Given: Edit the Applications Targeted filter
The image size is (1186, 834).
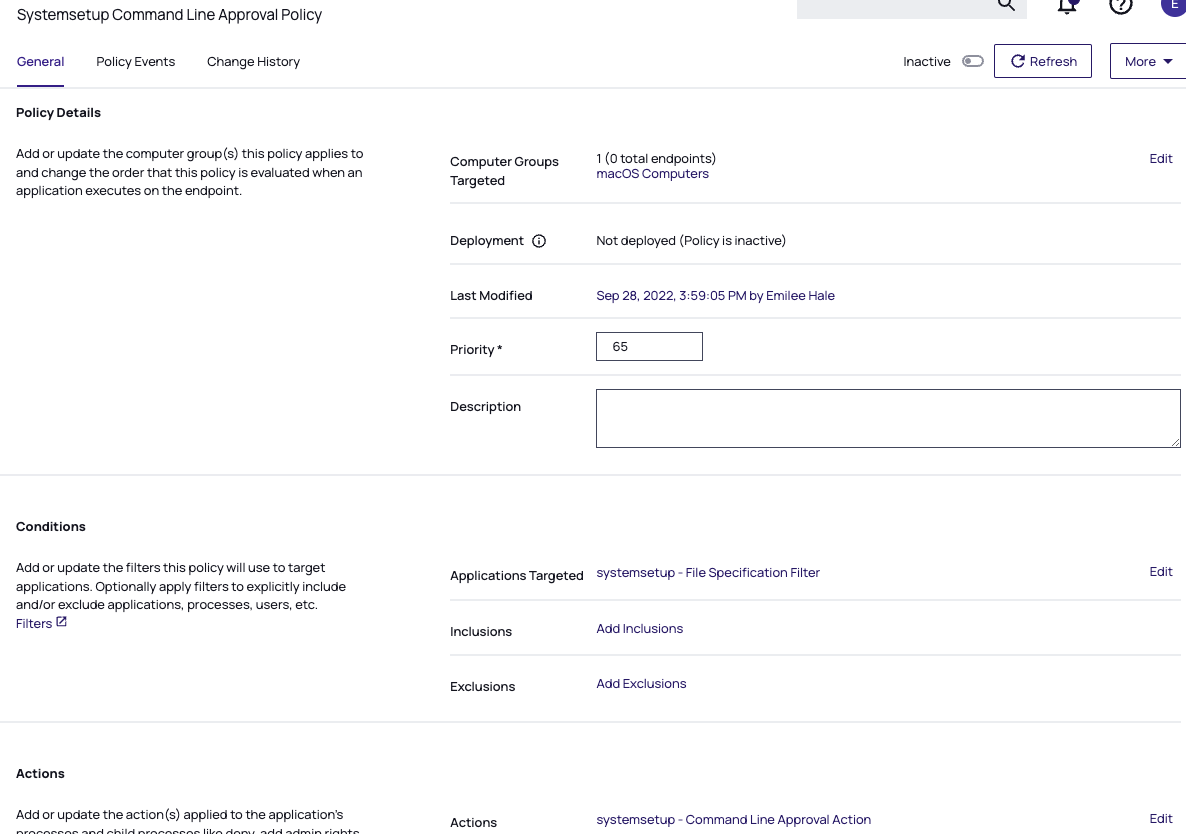Looking at the screenshot, I should click(1160, 572).
